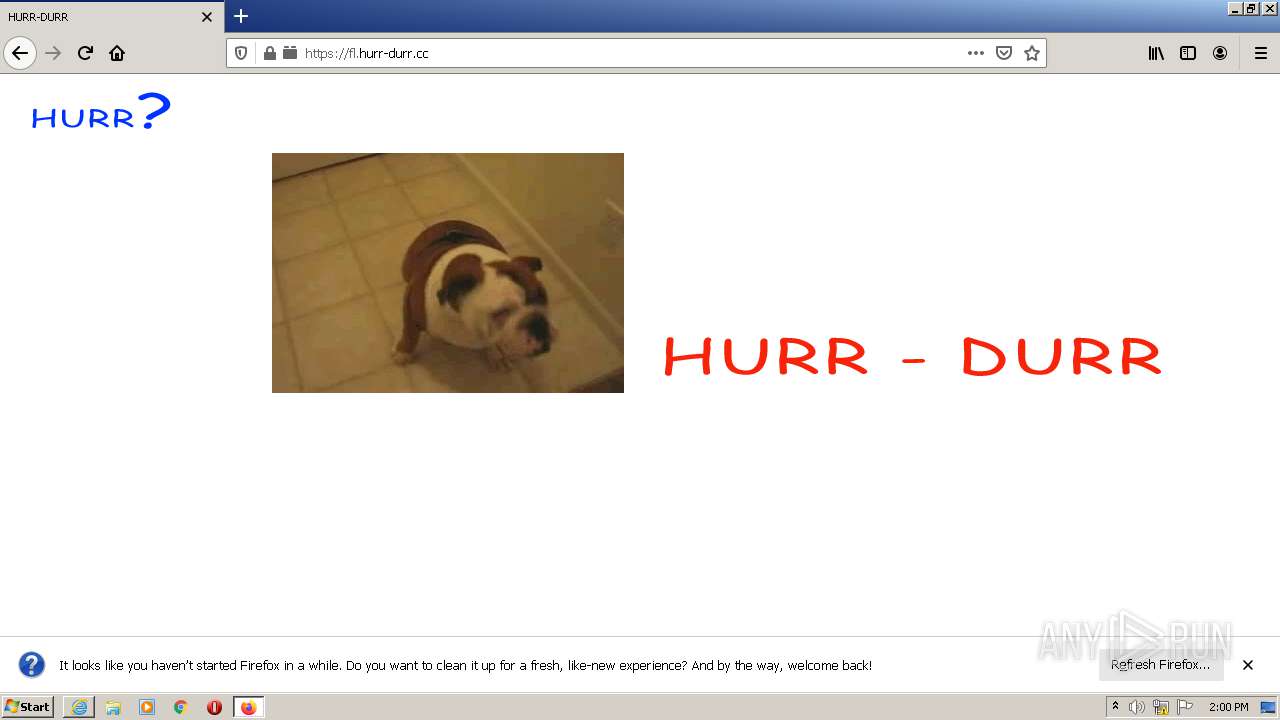This screenshot has width=1280, height=720.
Task: Open site permissions icon in address bar
Action: point(290,53)
